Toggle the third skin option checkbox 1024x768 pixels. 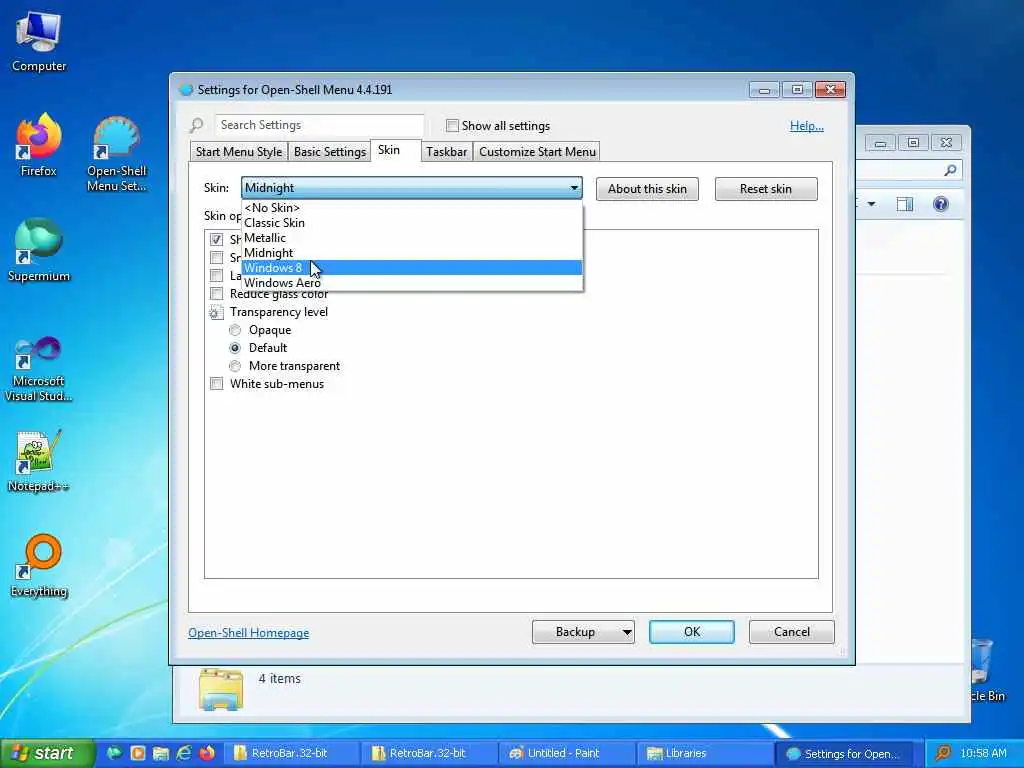(216, 276)
